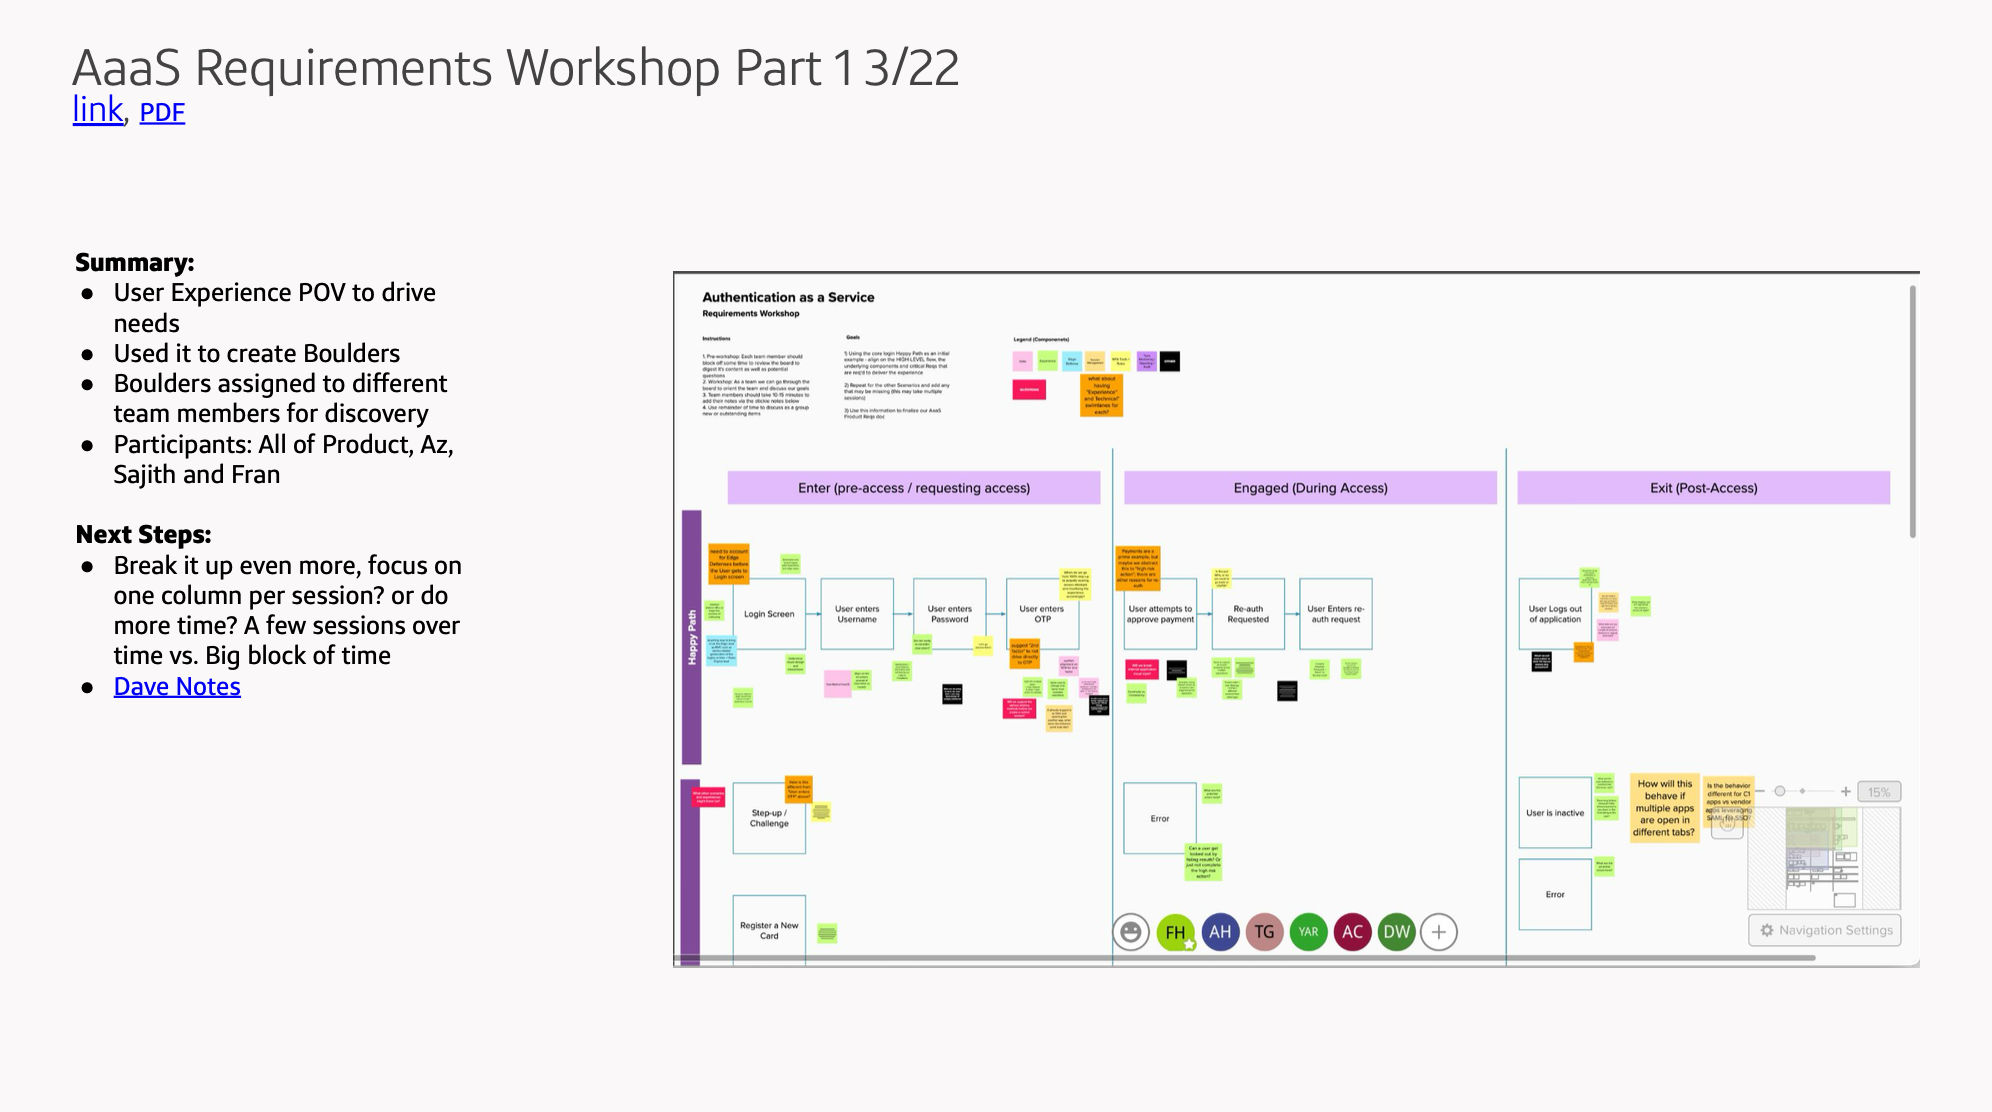The width and height of the screenshot is (1992, 1112).
Task: Select the User attempts to approve payment box
Action: point(1160,614)
